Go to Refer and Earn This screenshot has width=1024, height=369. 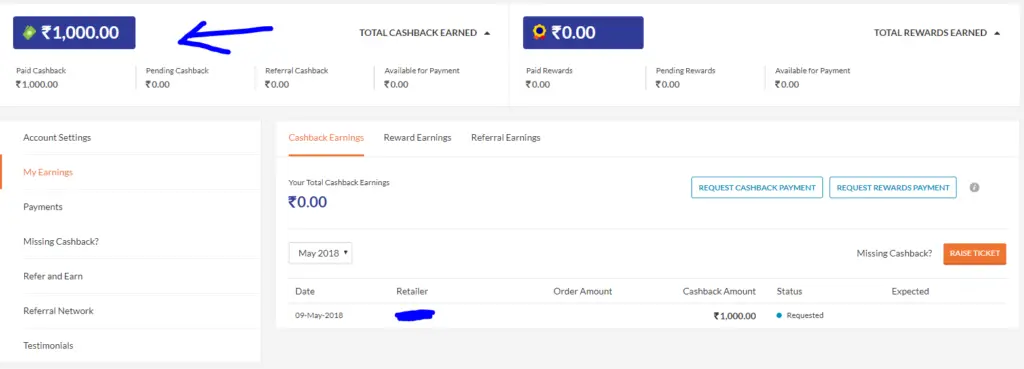(x=53, y=276)
